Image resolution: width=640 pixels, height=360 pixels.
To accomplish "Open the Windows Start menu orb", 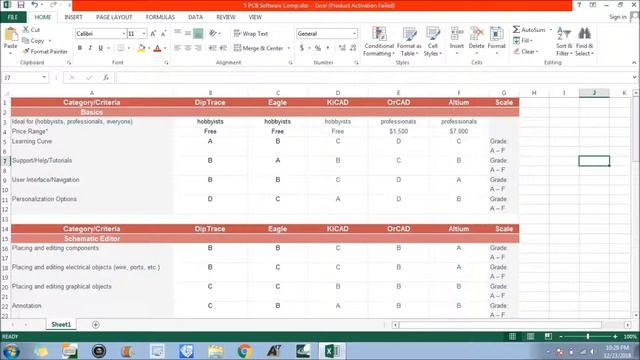I will [11, 351].
